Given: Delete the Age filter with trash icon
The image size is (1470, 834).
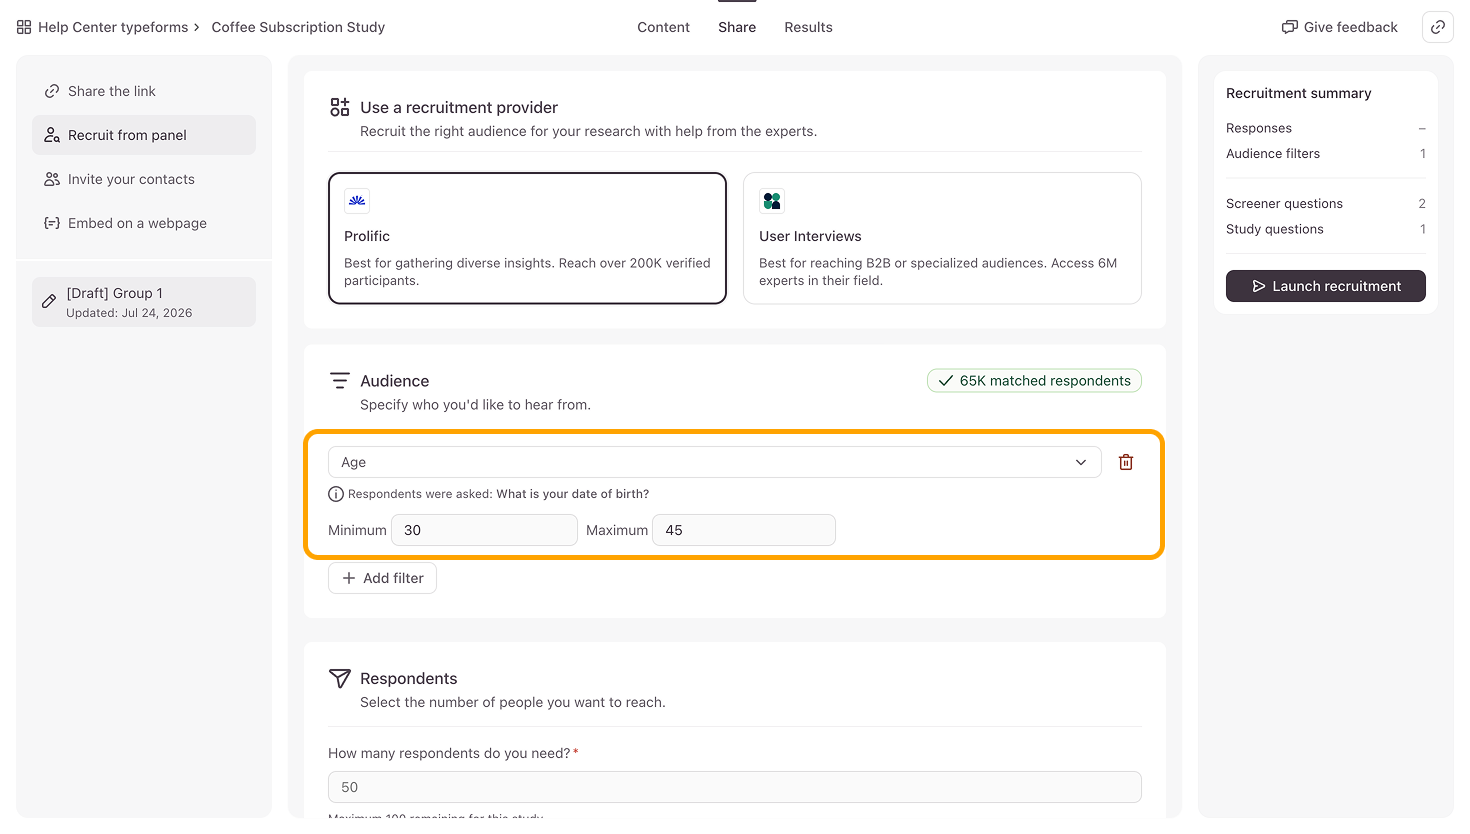Looking at the screenshot, I should 1126,462.
